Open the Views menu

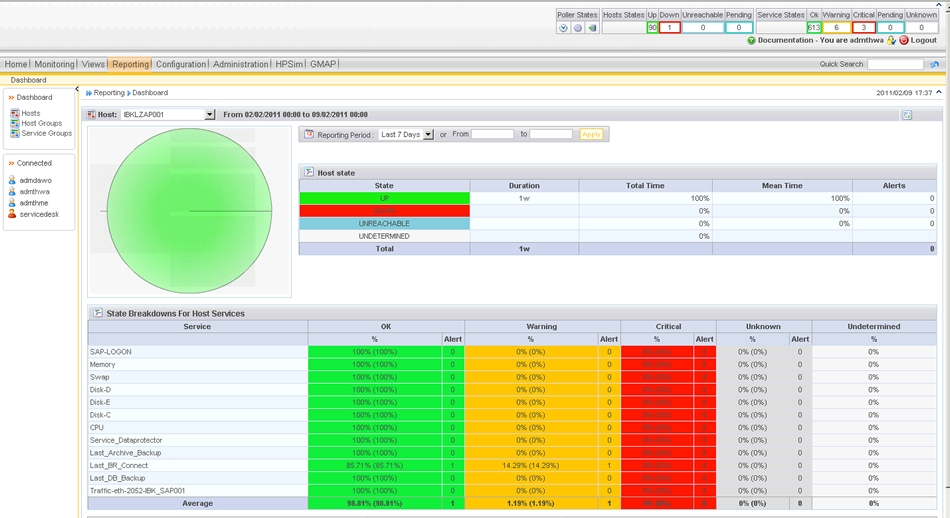coord(93,64)
